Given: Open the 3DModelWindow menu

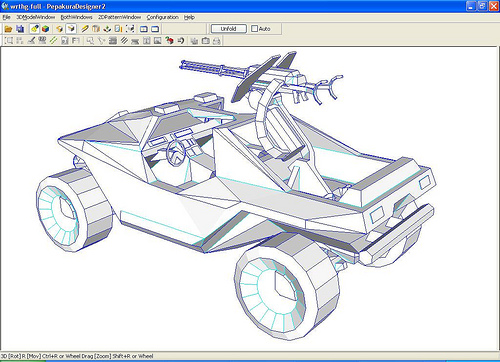Looking at the screenshot, I should pyautogui.click(x=36, y=17).
